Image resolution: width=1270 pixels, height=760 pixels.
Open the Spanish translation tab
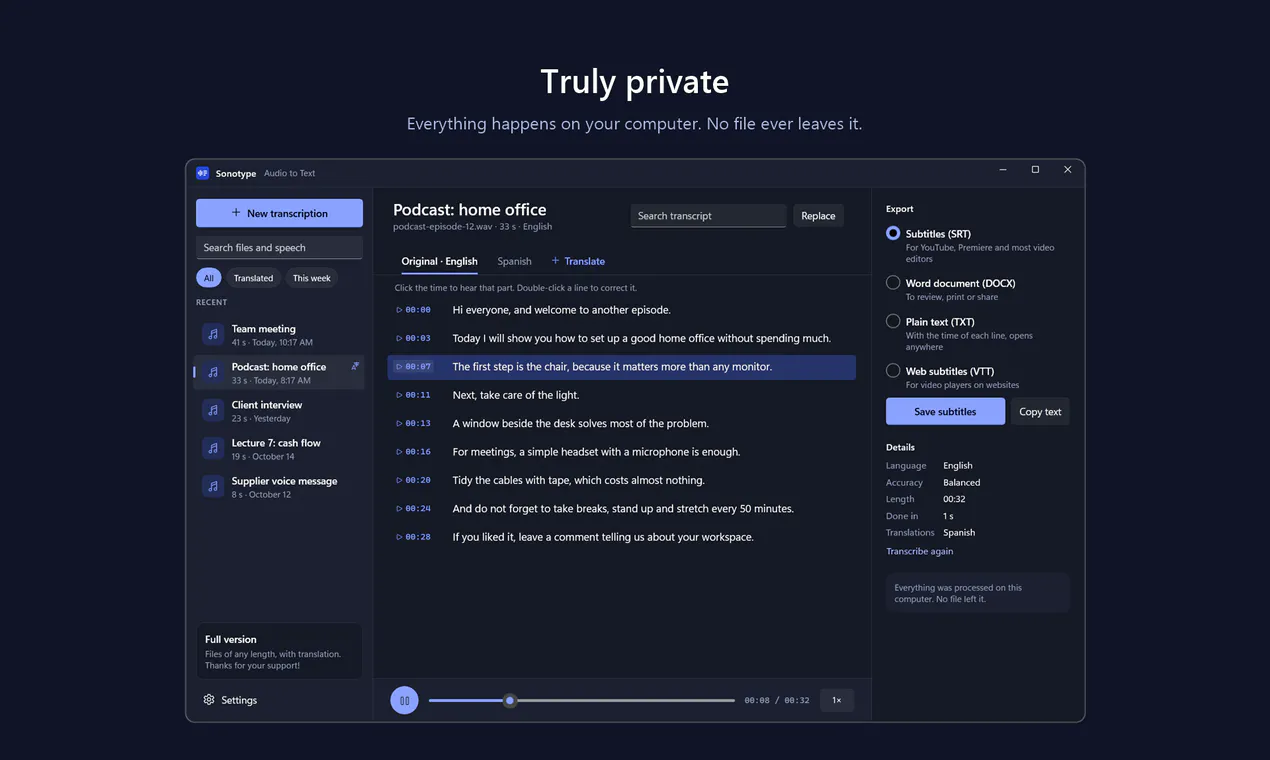point(514,261)
